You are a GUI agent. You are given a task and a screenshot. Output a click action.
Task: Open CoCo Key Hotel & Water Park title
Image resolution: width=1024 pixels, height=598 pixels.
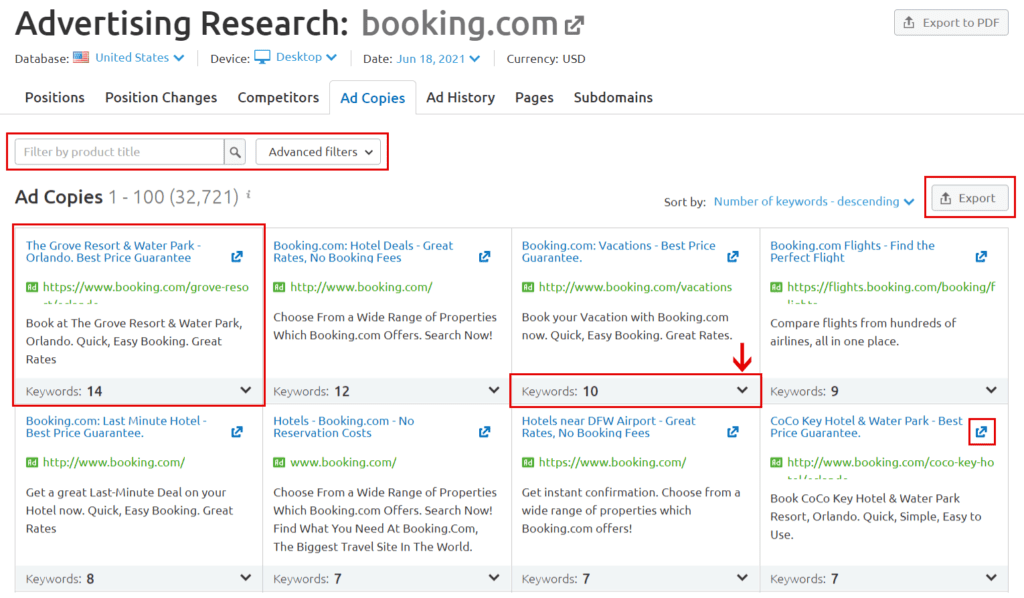click(x=866, y=427)
